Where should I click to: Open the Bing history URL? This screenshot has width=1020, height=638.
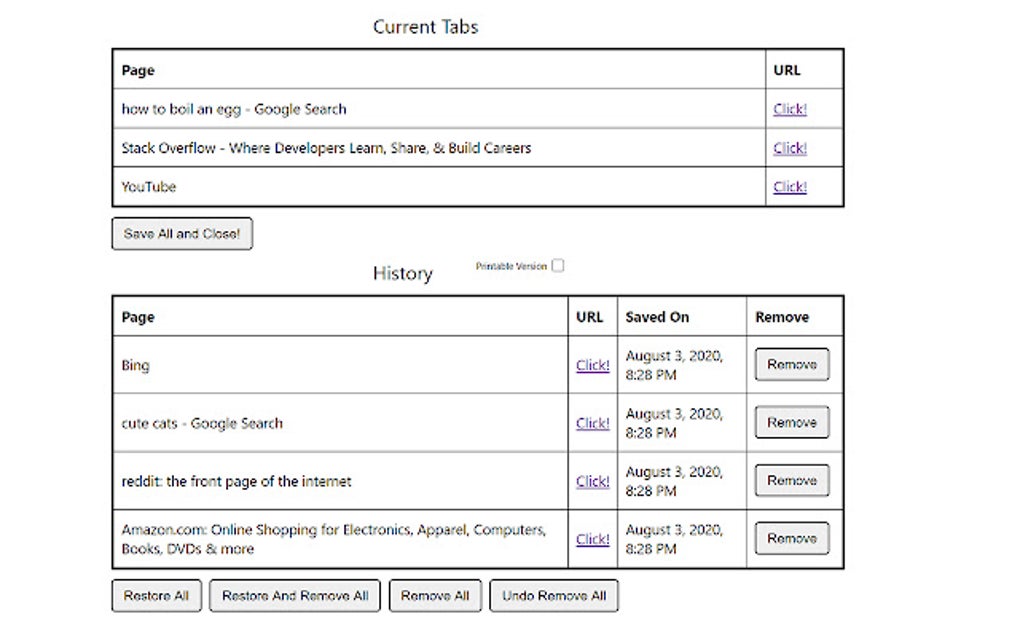[x=592, y=365]
